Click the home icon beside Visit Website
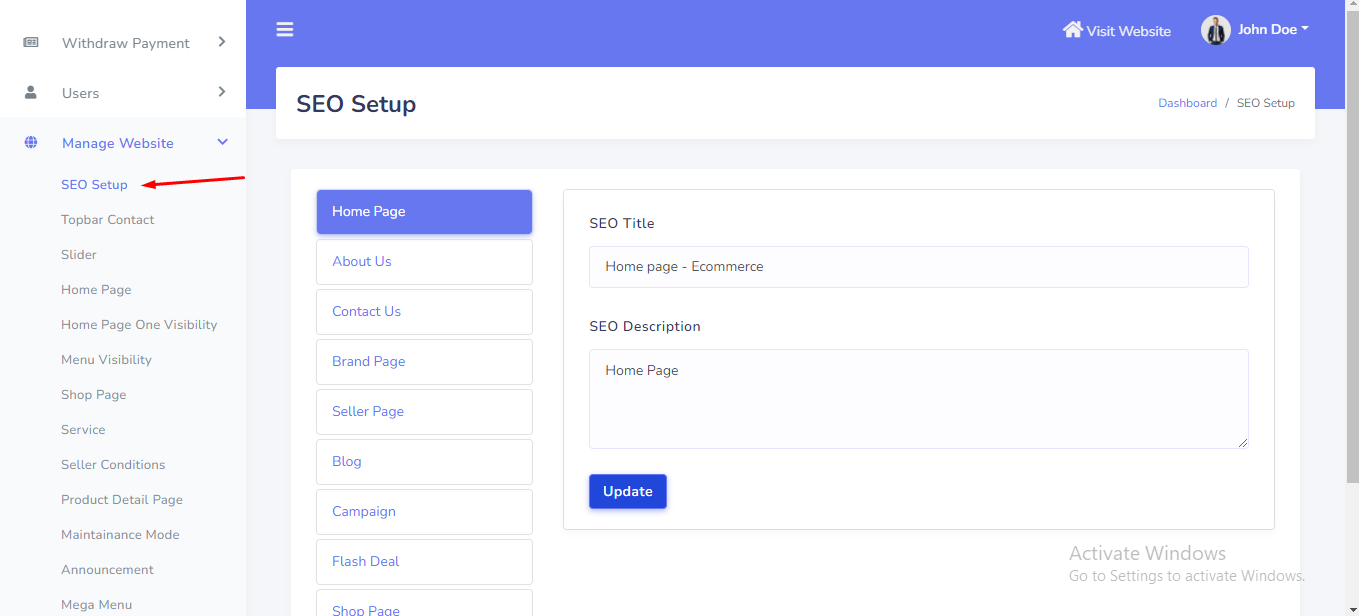Viewport: 1359px width, 616px height. tap(1072, 30)
